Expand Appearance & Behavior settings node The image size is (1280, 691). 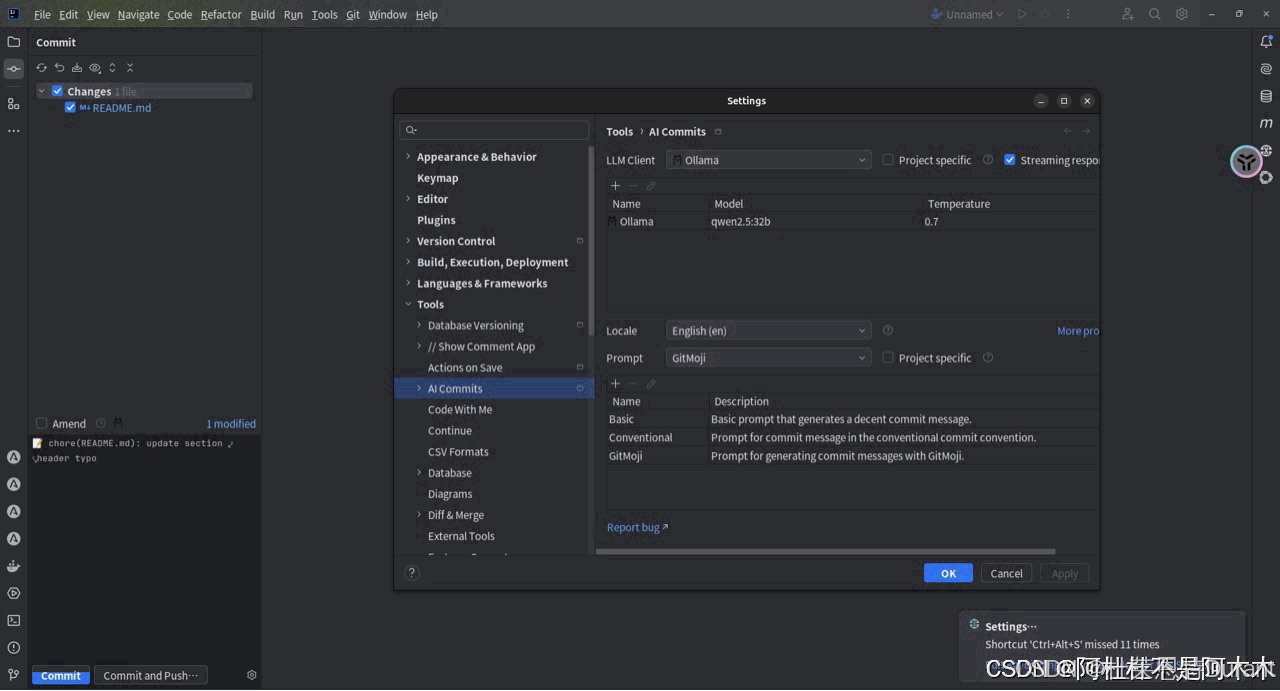point(408,157)
